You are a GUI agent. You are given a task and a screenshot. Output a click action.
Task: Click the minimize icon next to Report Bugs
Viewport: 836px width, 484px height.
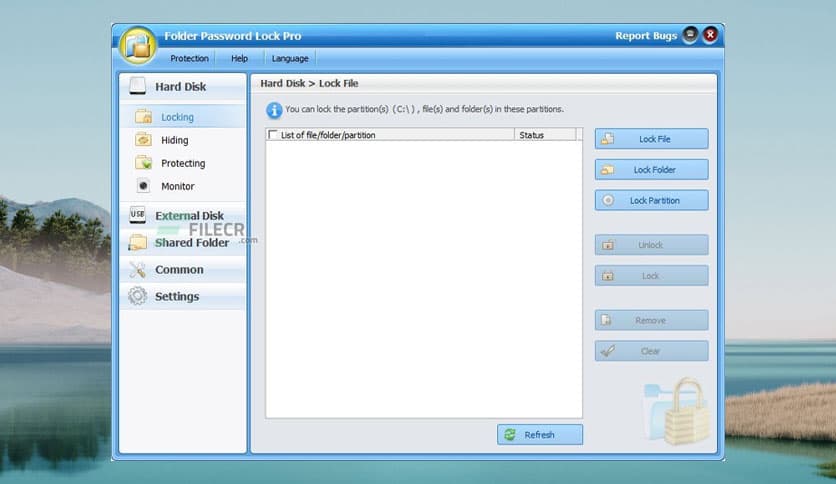pyautogui.click(x=690, y=35)
